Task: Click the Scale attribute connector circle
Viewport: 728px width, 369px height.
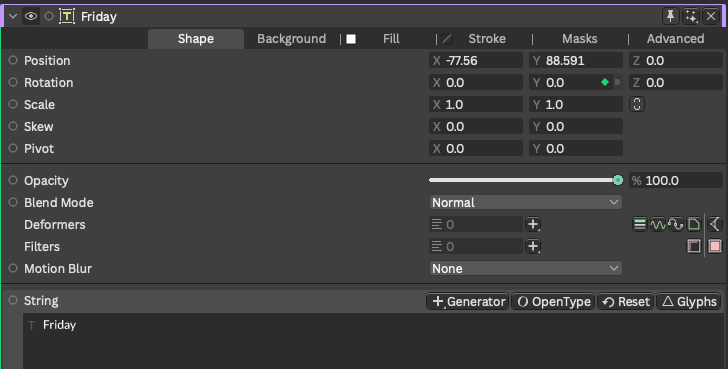Action: click(13, 104)
